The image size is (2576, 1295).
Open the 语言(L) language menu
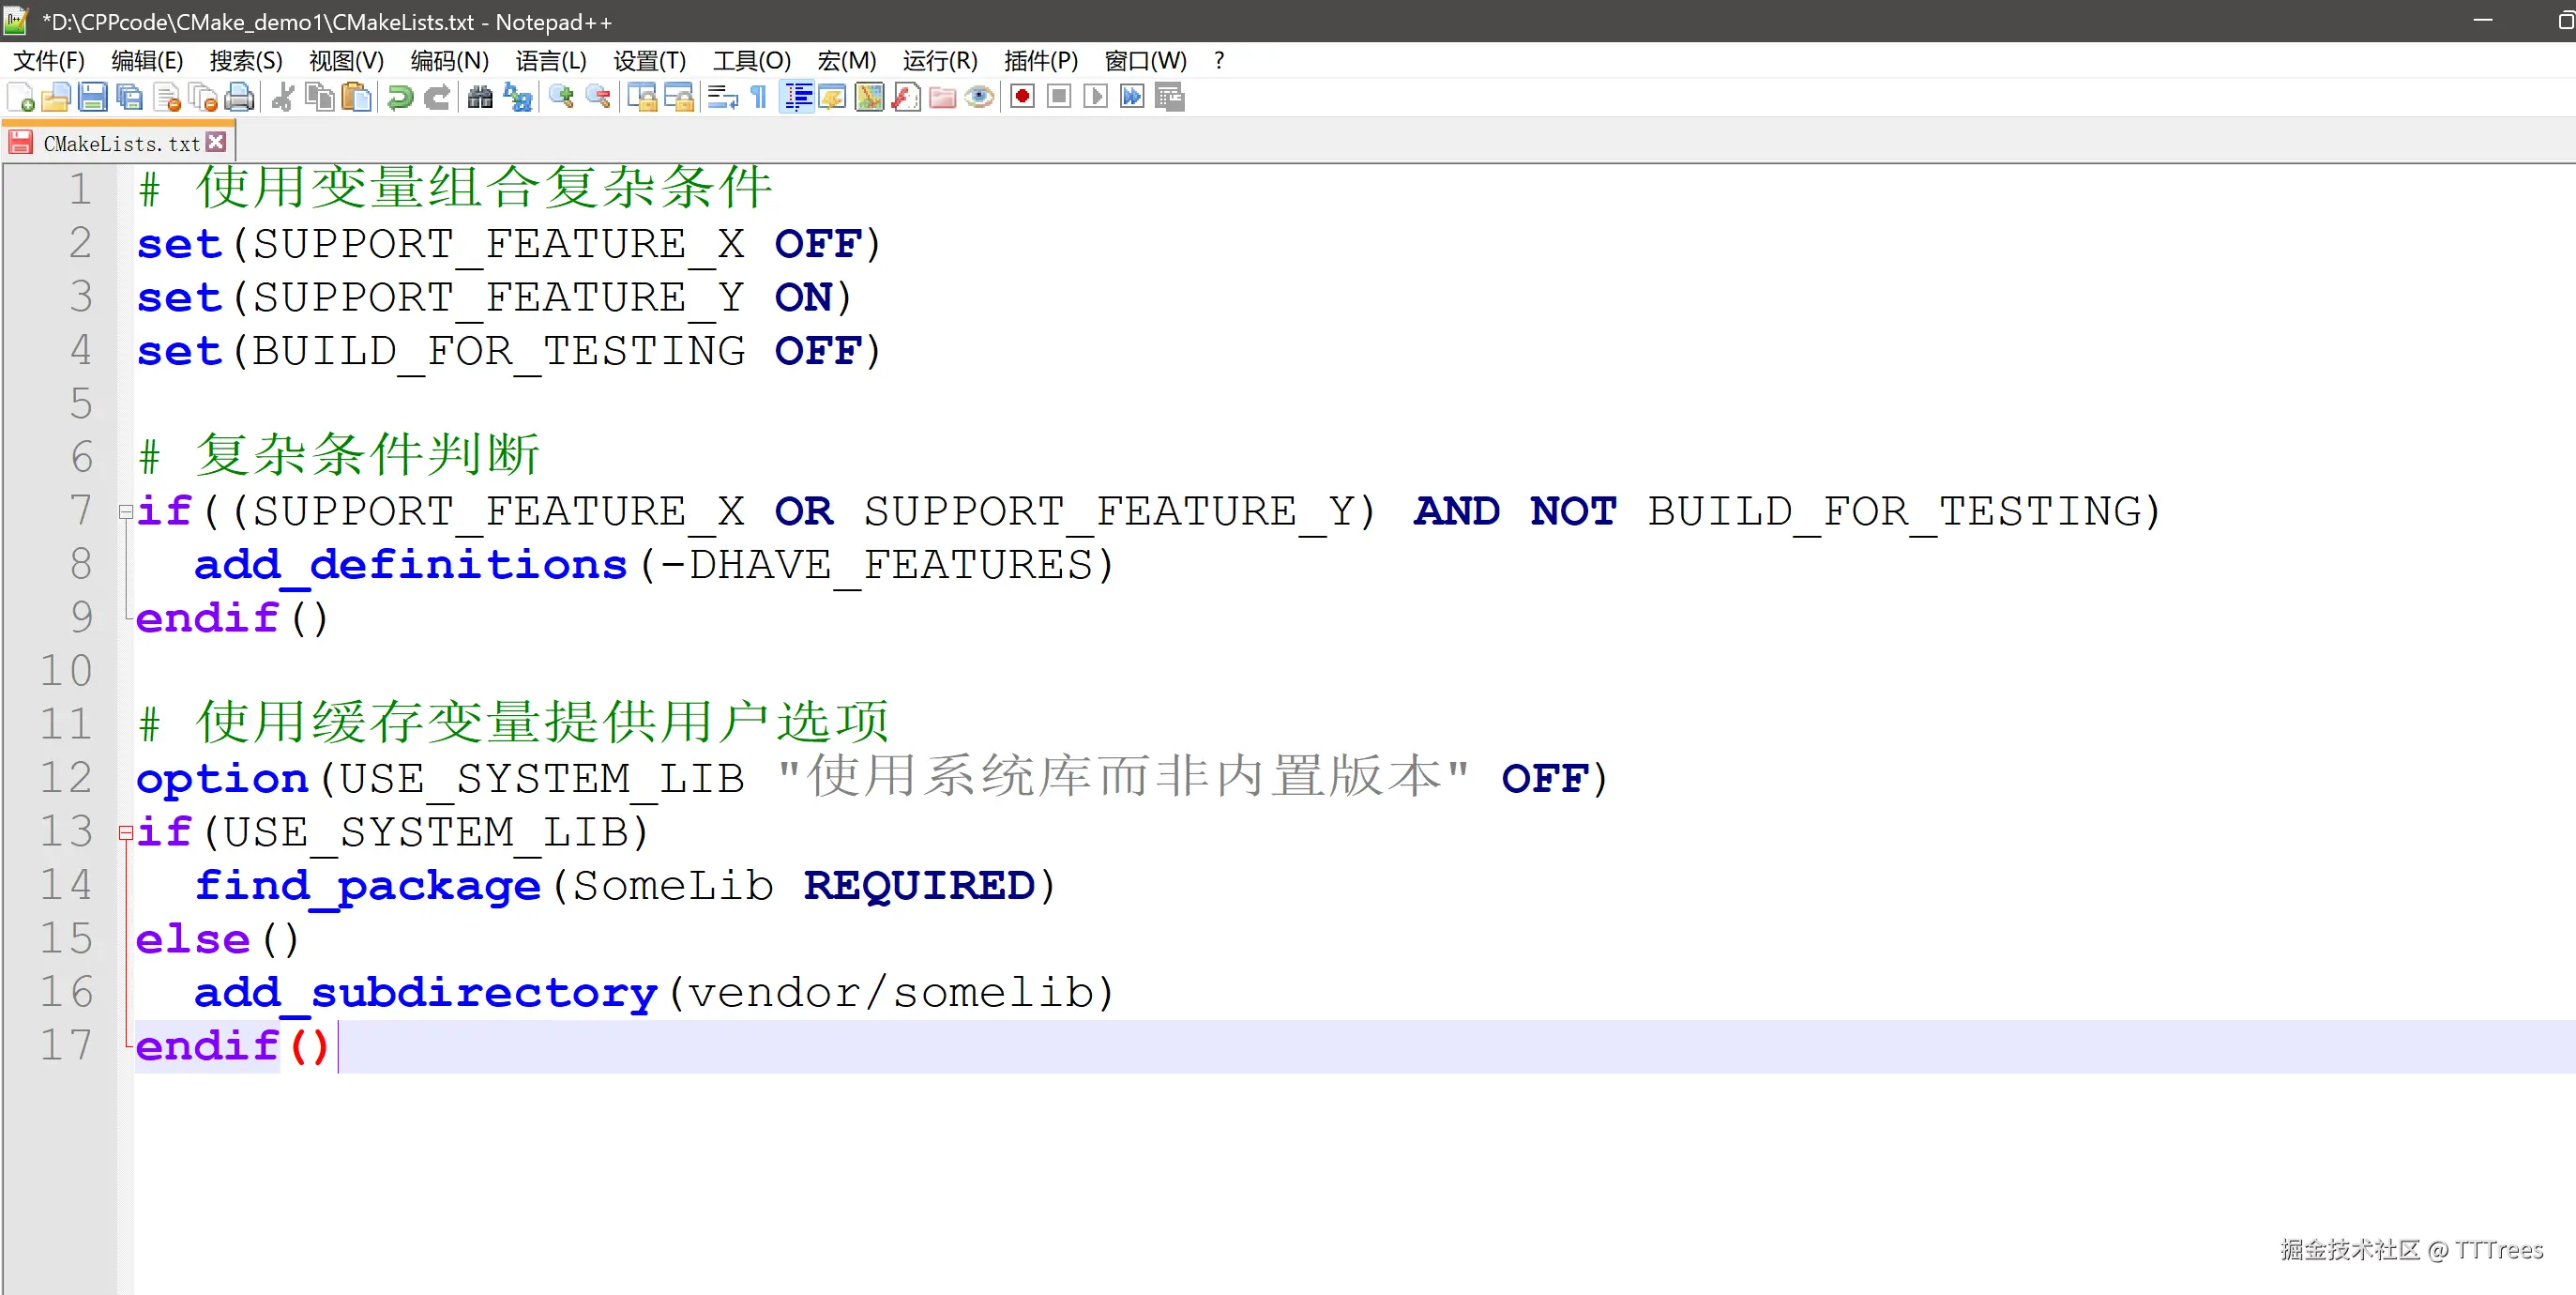click(x=551, y=61)
